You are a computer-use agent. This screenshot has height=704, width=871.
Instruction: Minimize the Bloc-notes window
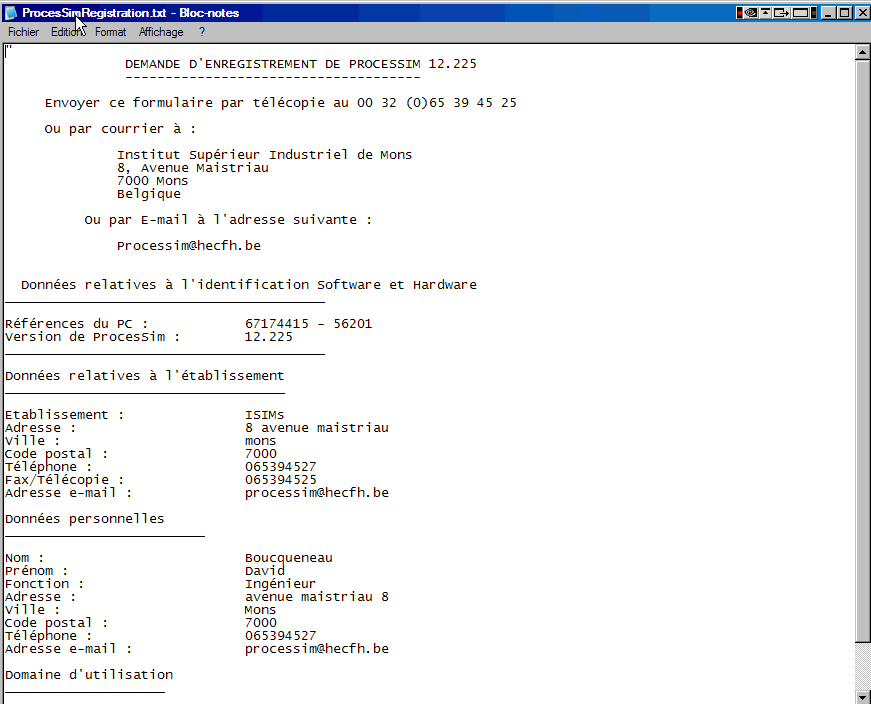tap(828, 13)
